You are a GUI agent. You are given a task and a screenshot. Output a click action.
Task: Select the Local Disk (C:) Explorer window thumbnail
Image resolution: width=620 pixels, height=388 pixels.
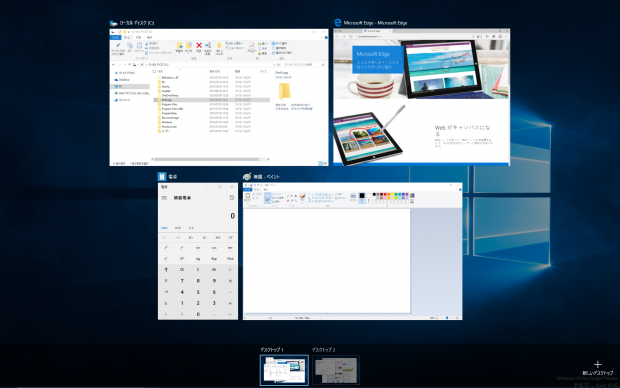219,97
